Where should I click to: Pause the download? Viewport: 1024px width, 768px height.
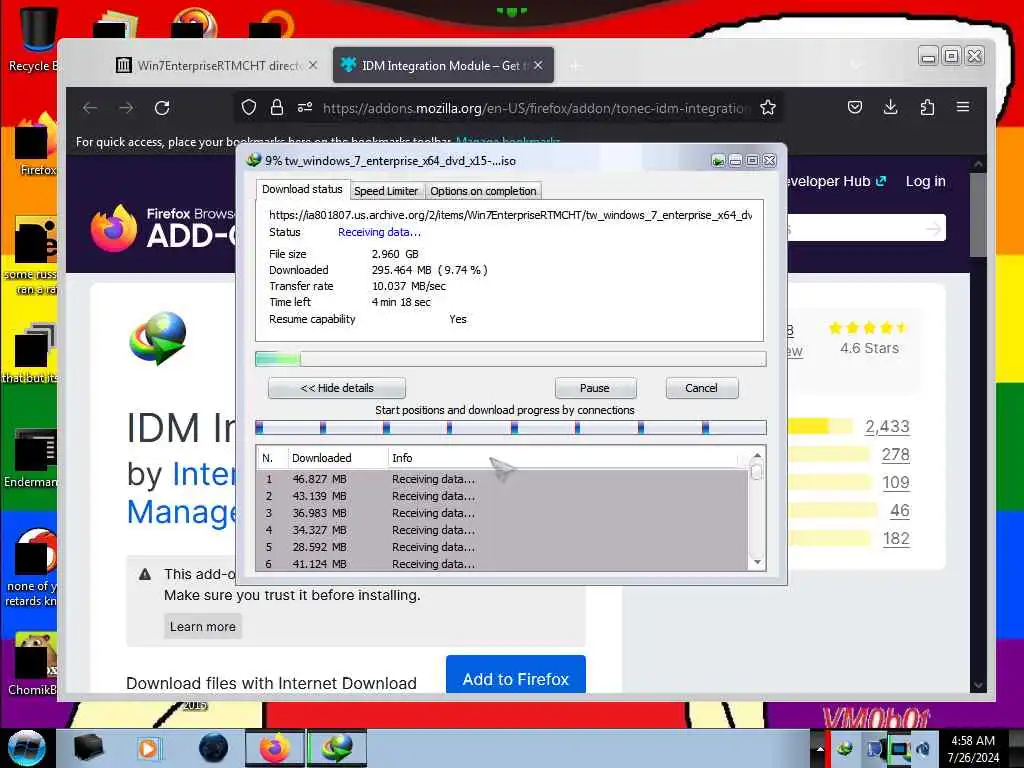(x=595, y=388)
